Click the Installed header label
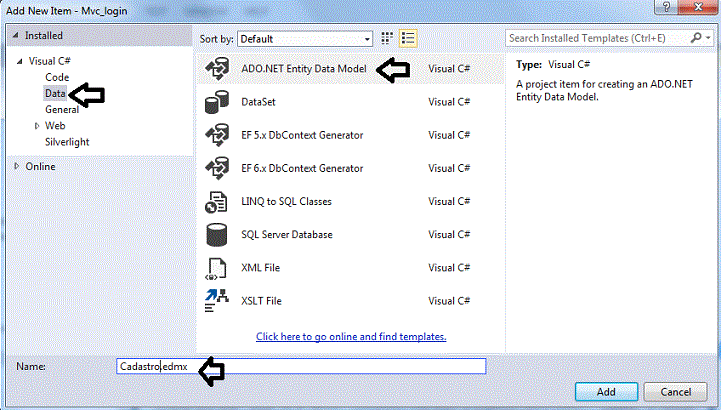This screenshot has width=721, height=410. (x=44, y=35)
